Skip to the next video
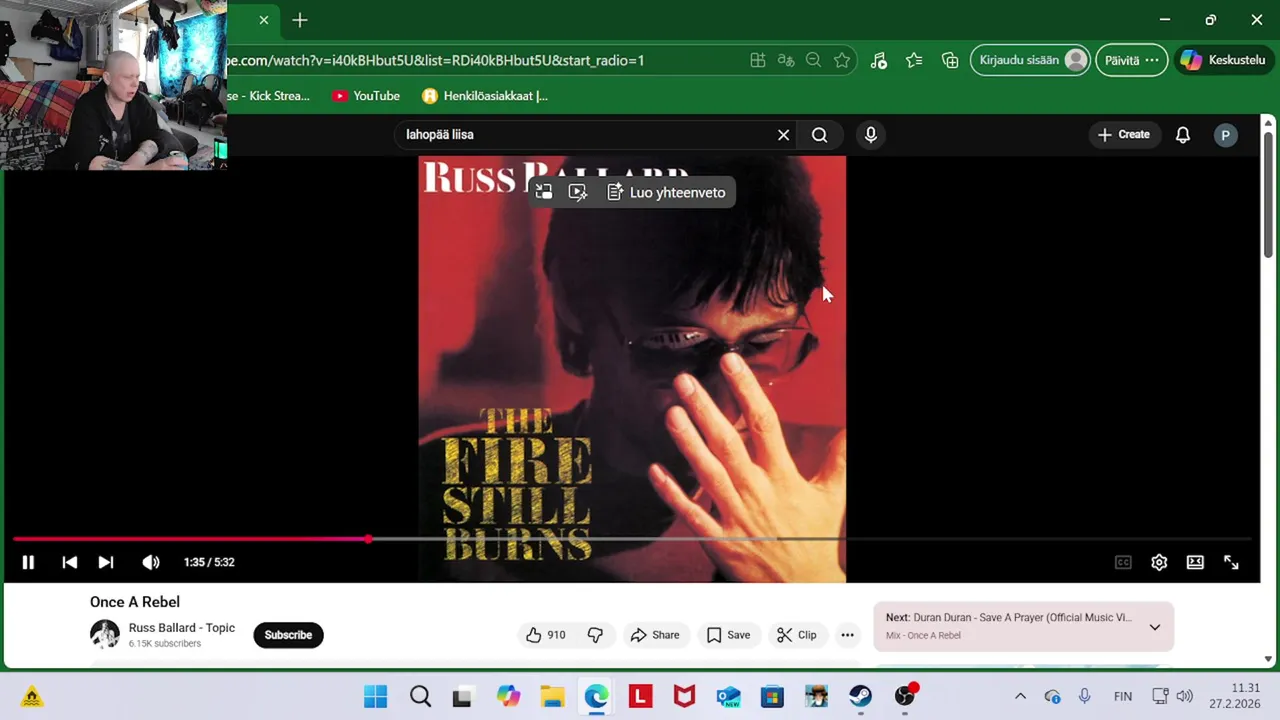 click(106, 562)
